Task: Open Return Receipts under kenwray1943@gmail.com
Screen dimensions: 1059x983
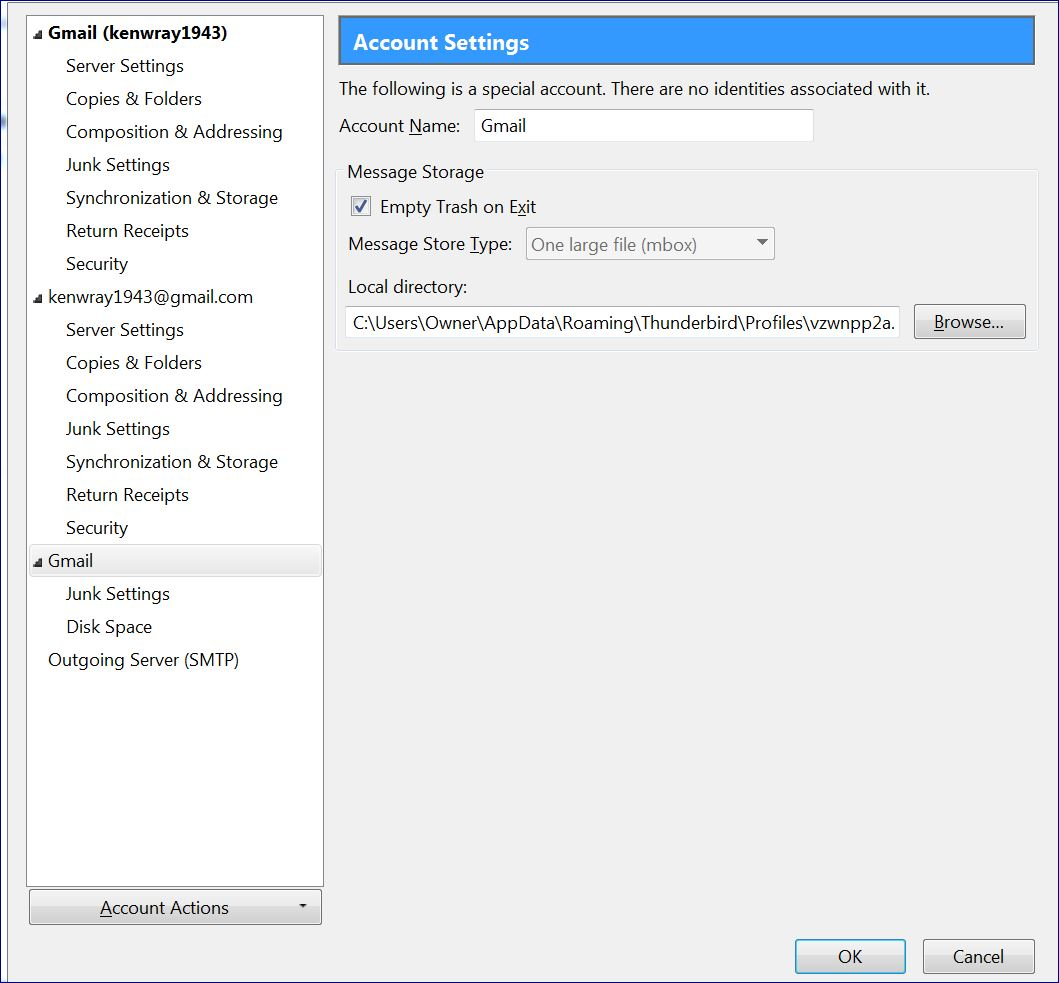Action: click(127, 495)
